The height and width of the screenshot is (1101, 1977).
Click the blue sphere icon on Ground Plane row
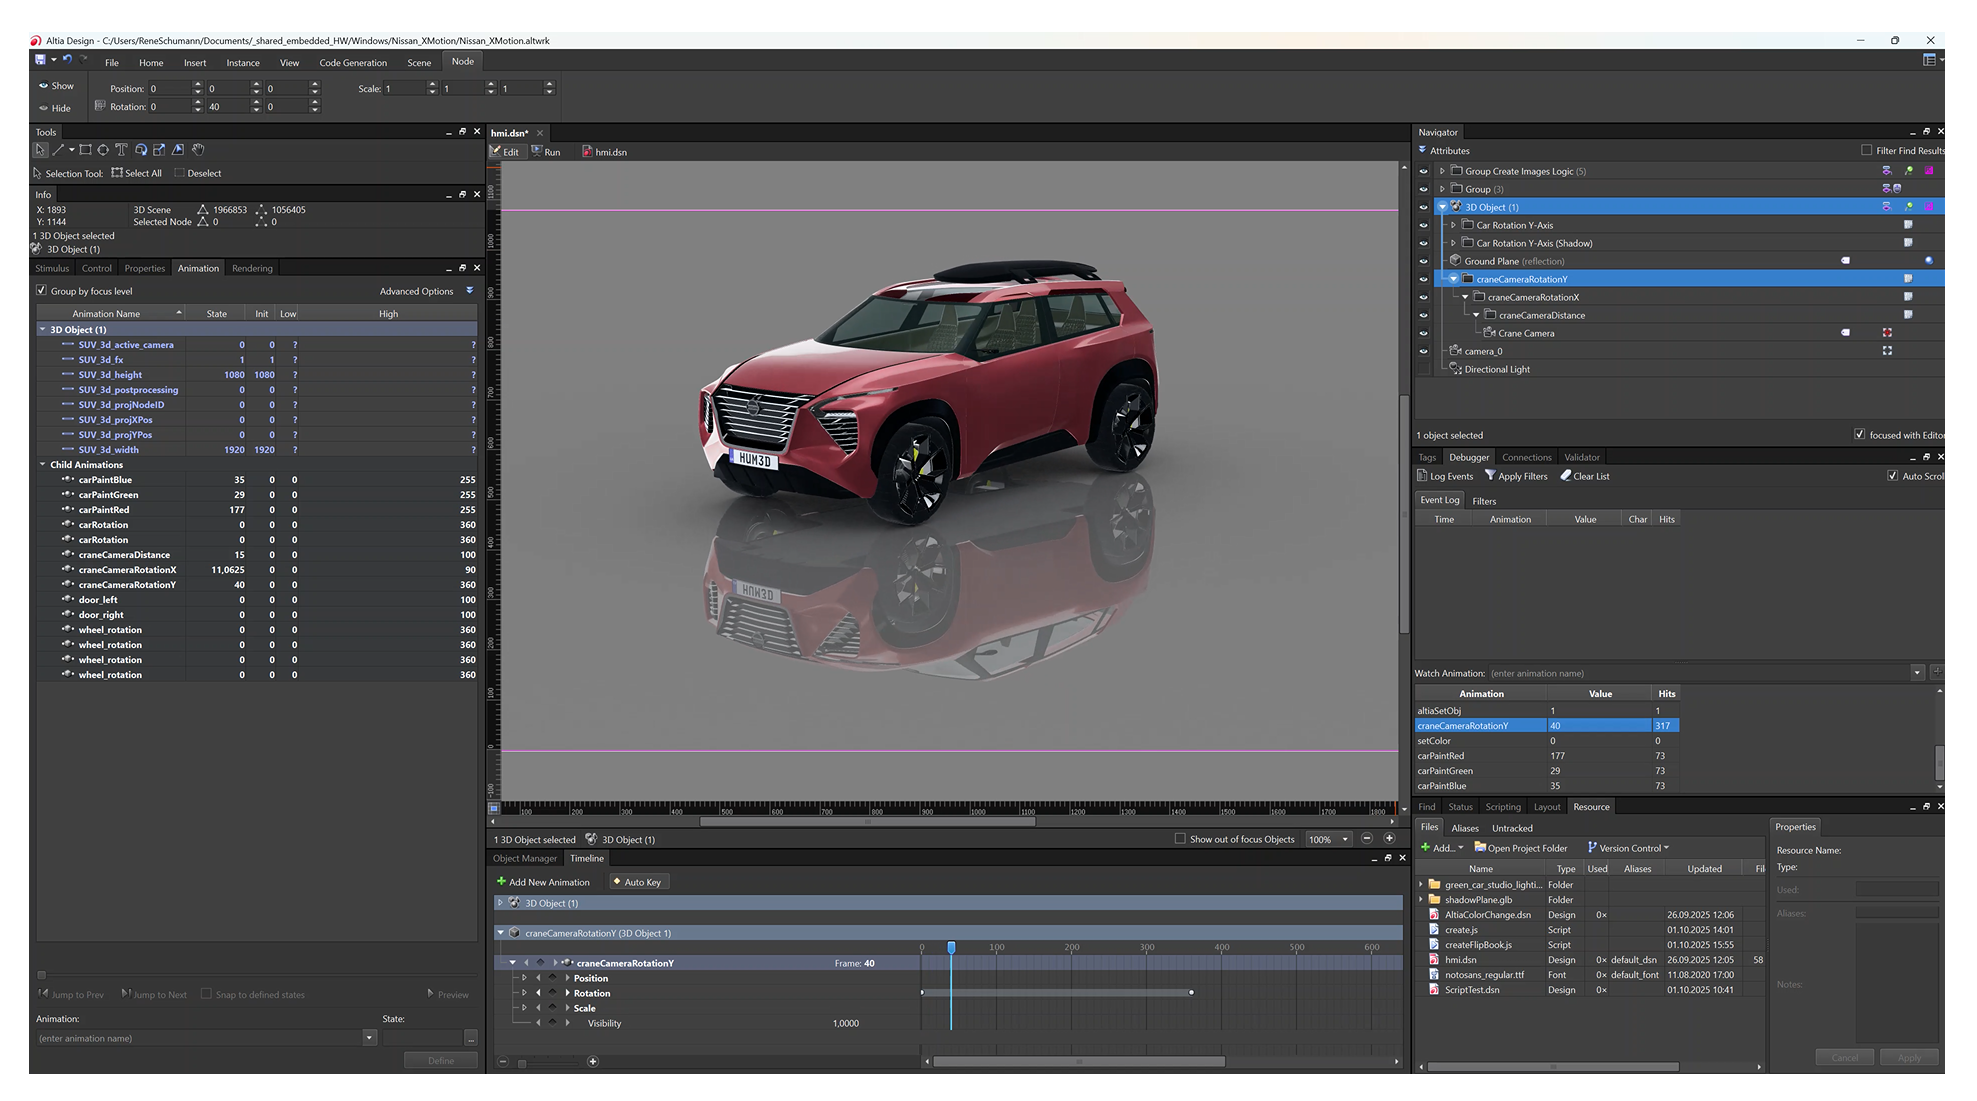(1929, 261)
